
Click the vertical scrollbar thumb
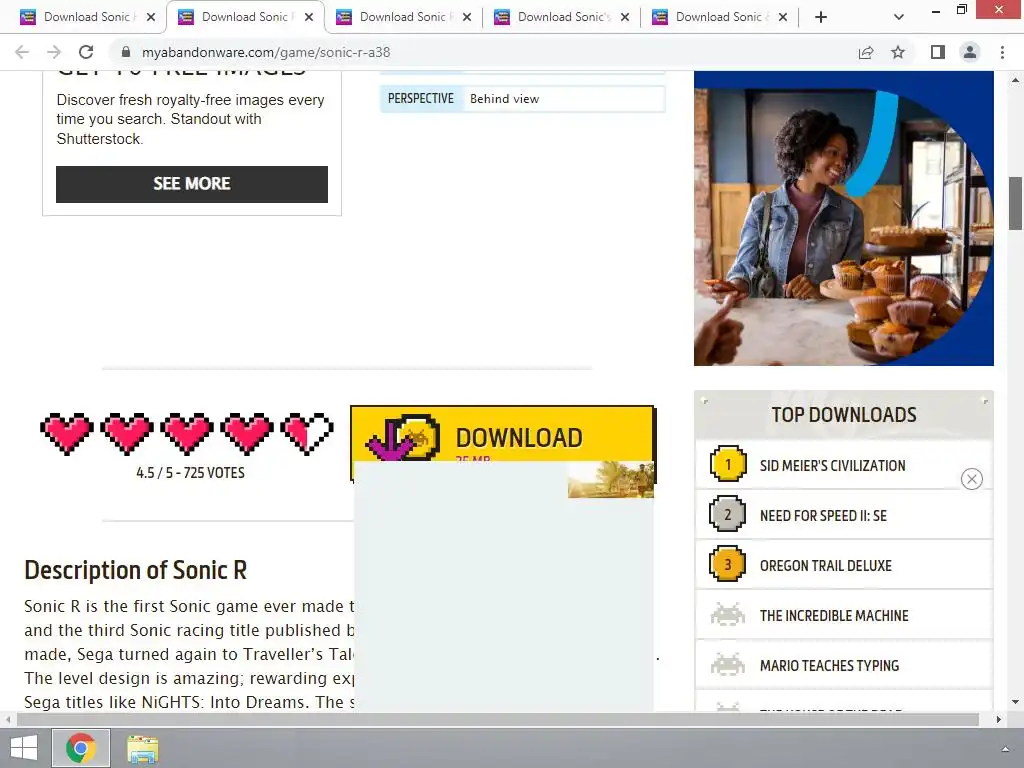1015,202
